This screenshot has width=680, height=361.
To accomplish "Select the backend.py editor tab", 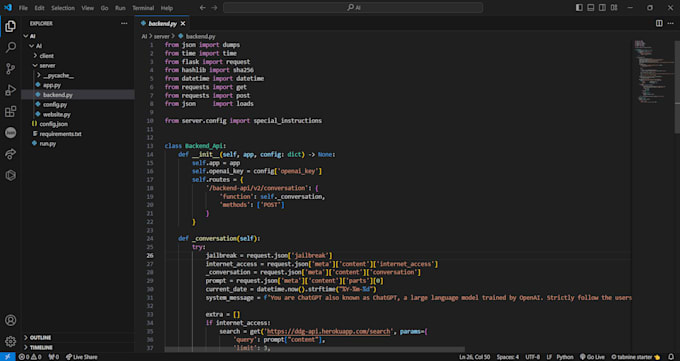I will pos(163,23).
